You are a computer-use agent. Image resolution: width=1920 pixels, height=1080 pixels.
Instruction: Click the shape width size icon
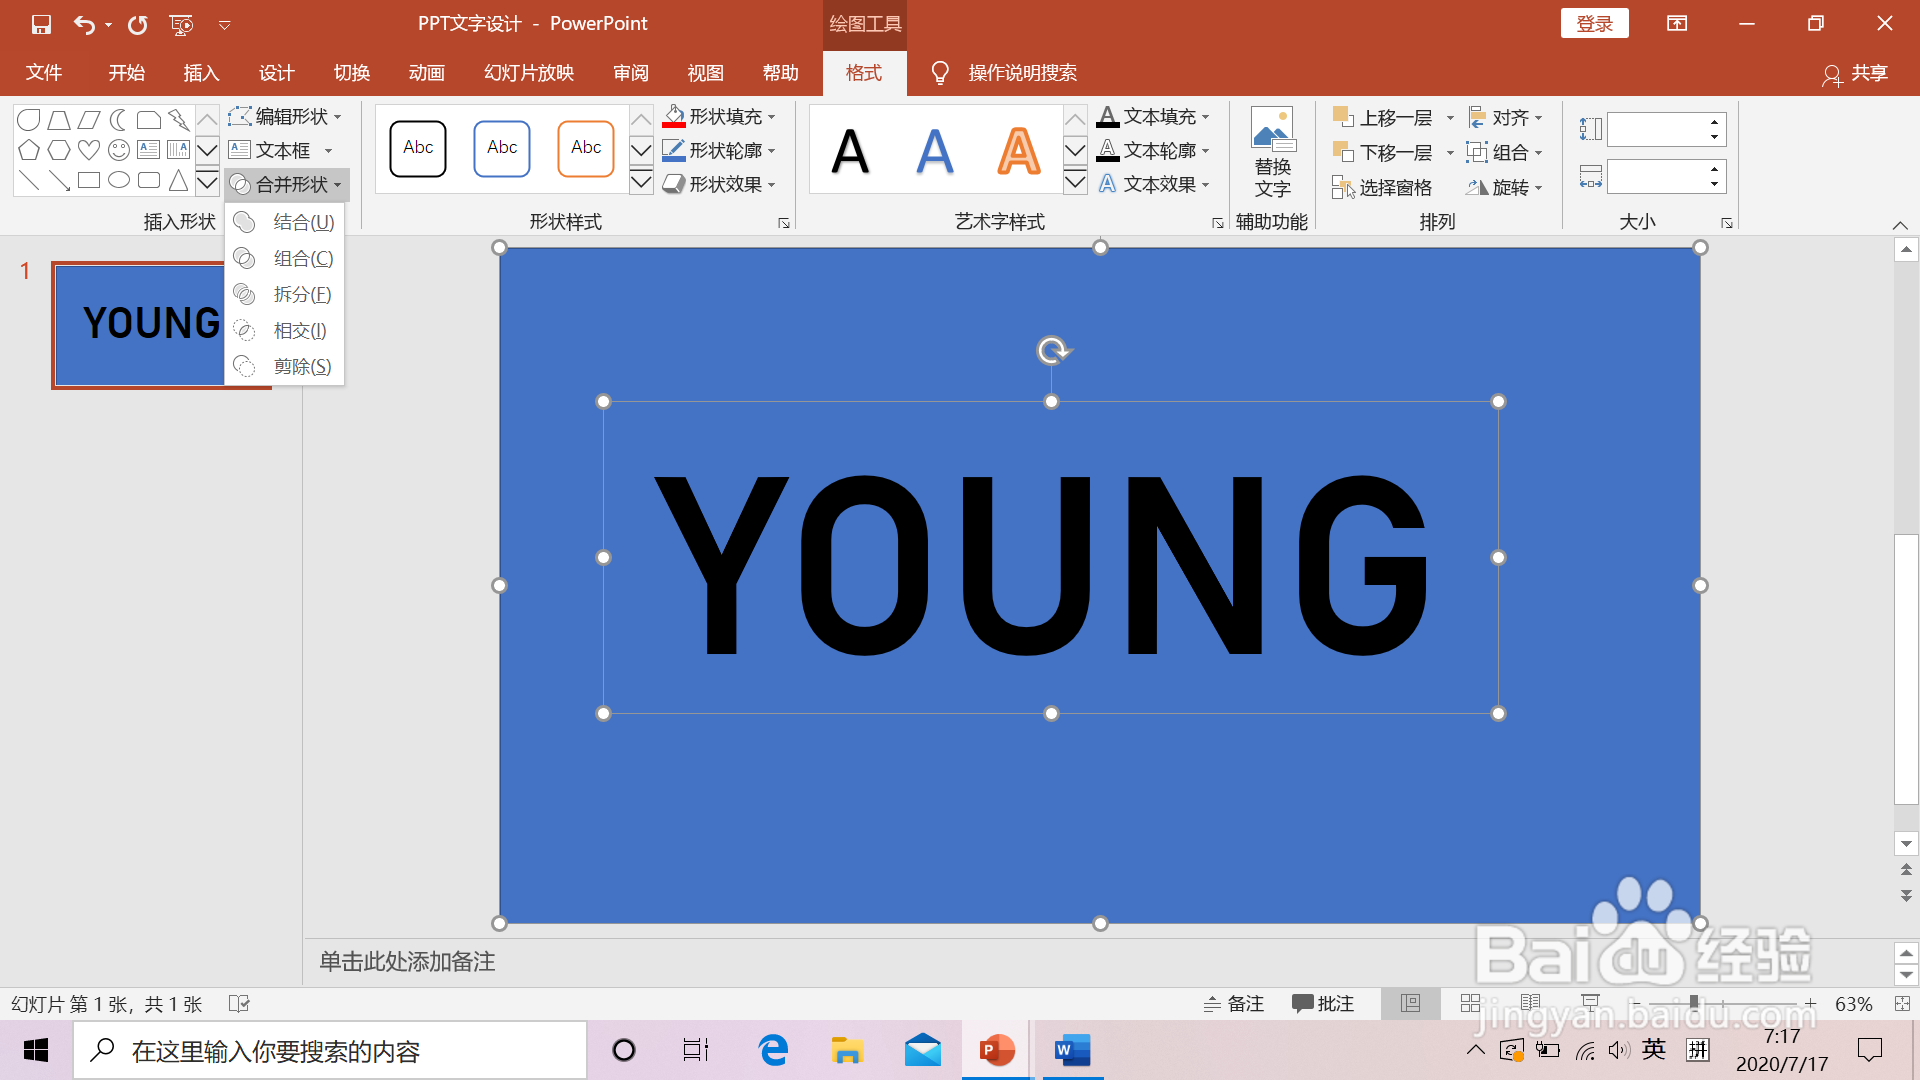(x=1590, y=177)
